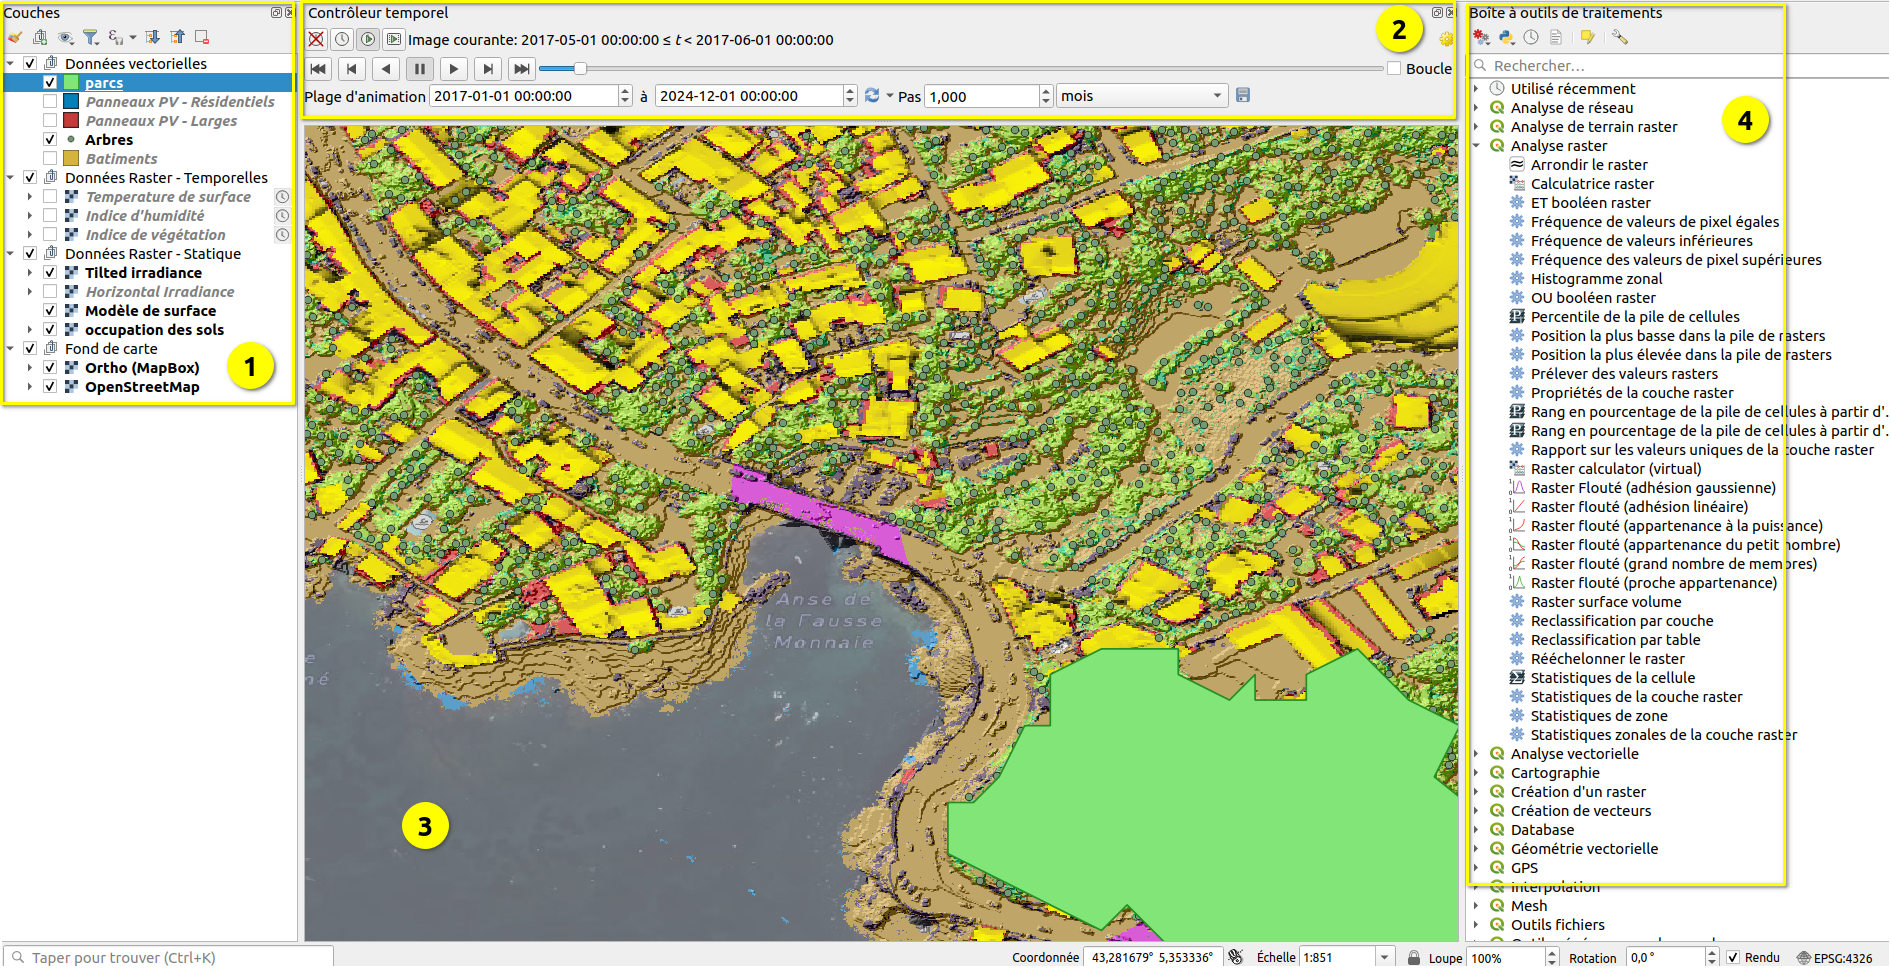Screen dimensions: 1891x969
Task: Collapse the Analyse raster group
Action: tap(1476, 146)
